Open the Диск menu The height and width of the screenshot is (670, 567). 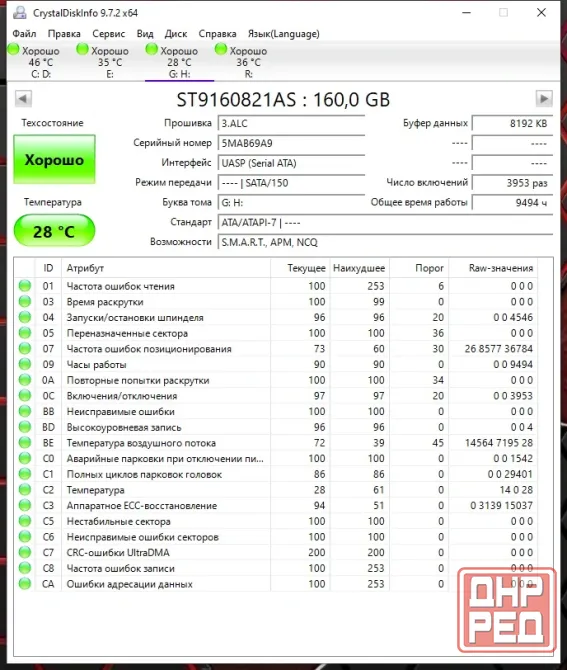[x=176, y=34]
